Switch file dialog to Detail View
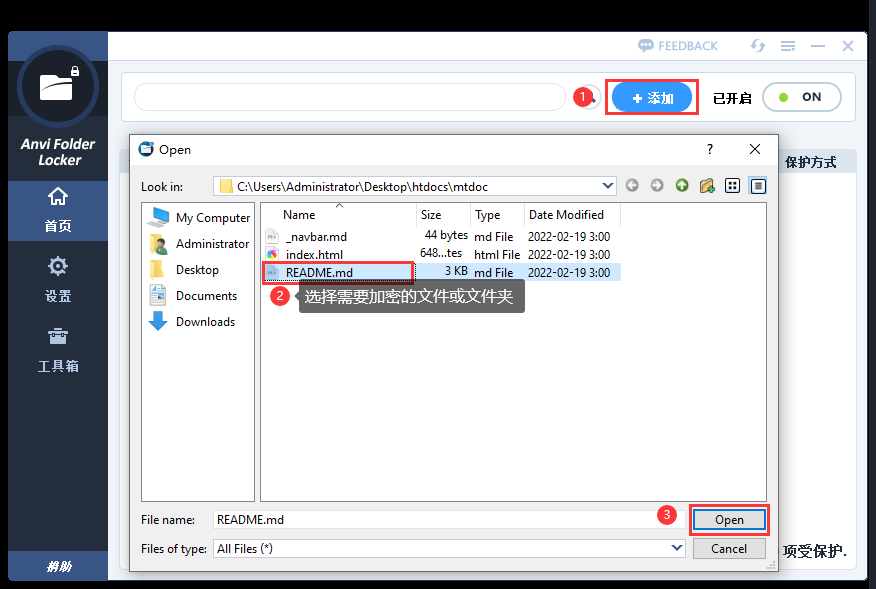 click(x=758, y=186)
